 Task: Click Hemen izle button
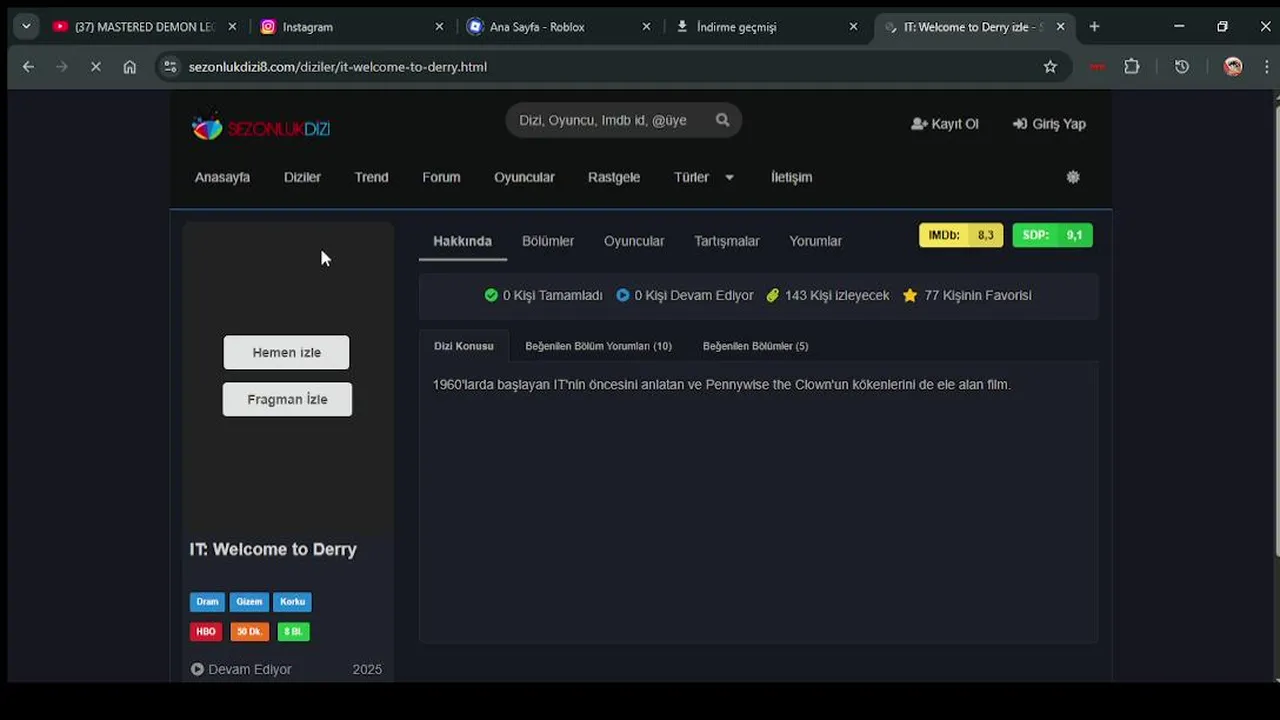point(286,352)
